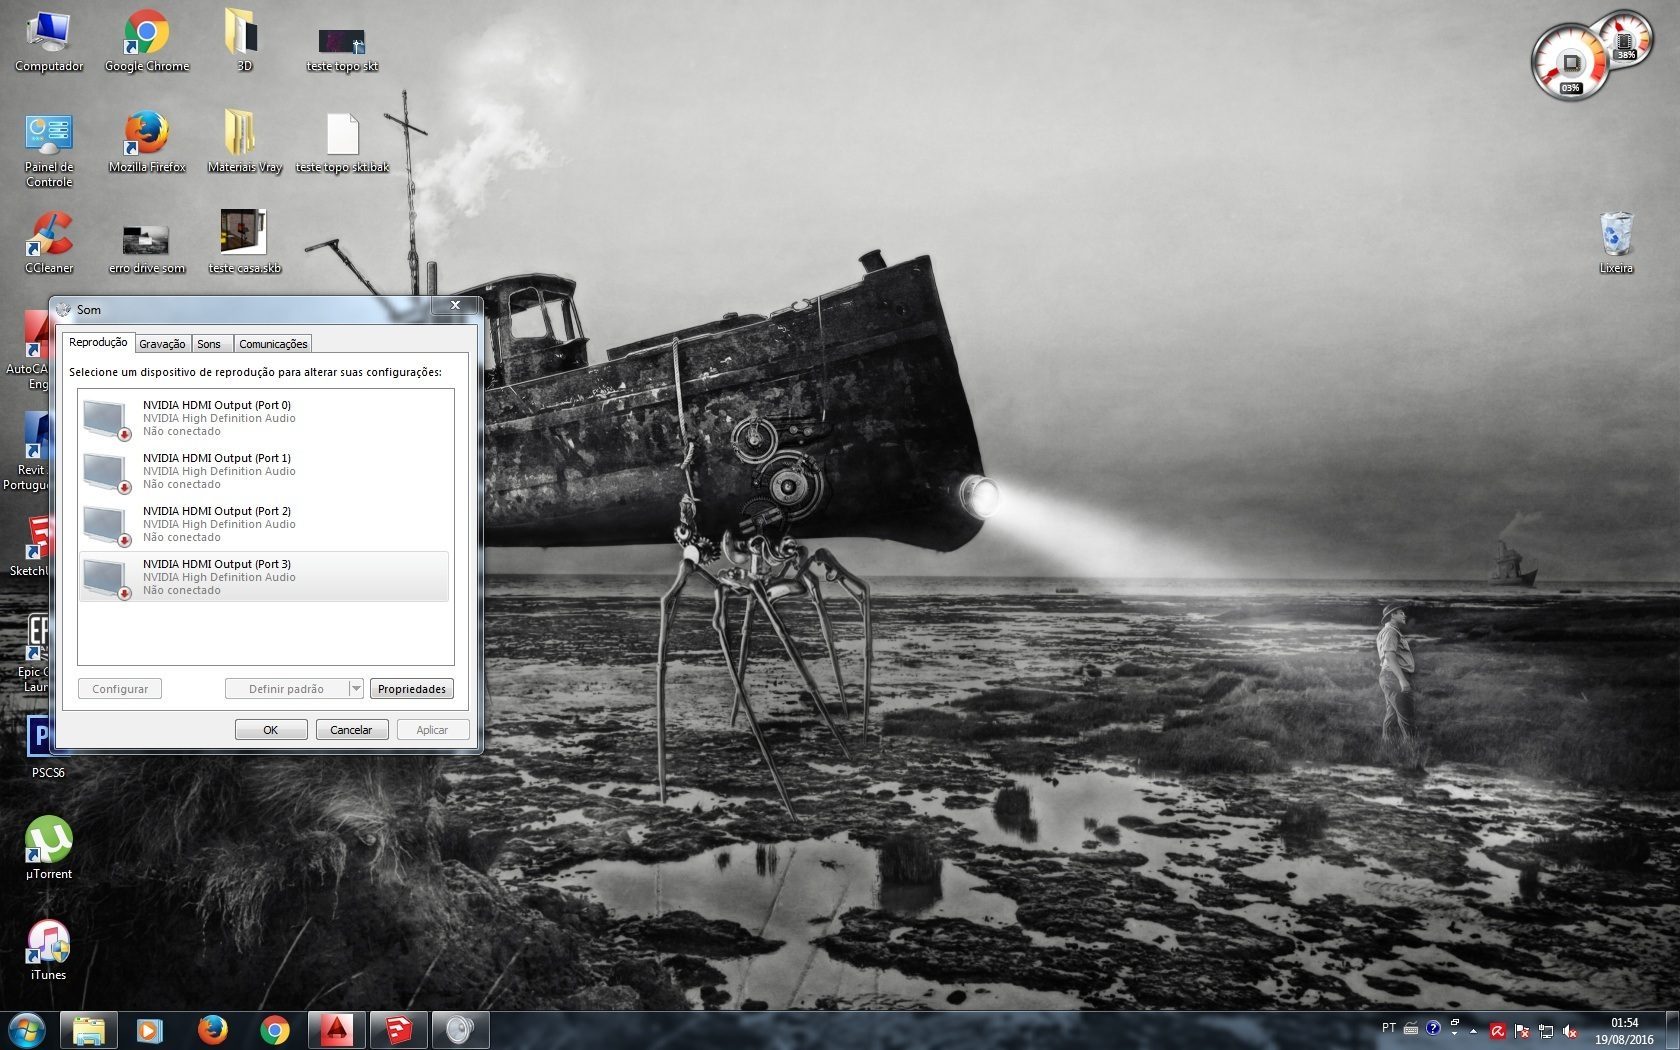This screenshot has width=1680, height=1050.
Task: Open the PT language selector
Action: click(x=1388, y=1028)
